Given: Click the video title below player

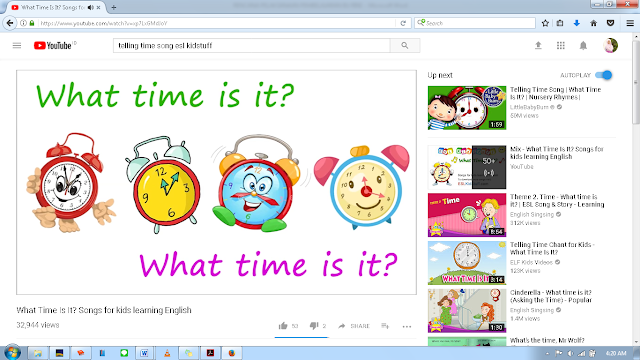Looking at the screenshot, I should pyautogui.click(x=104, y=310).
